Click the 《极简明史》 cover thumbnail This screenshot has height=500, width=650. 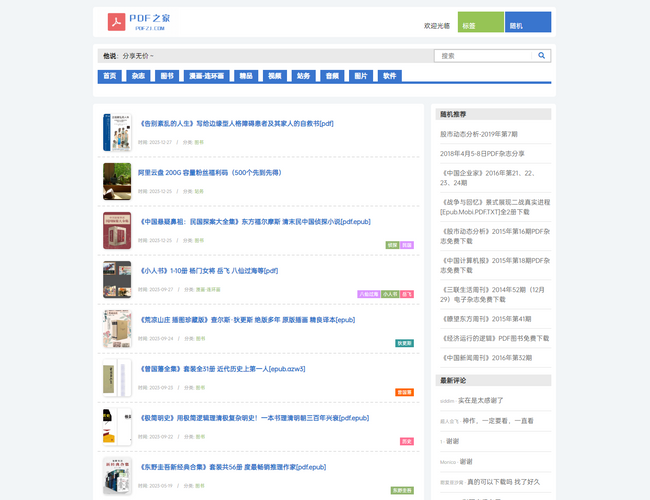[117, 426]
